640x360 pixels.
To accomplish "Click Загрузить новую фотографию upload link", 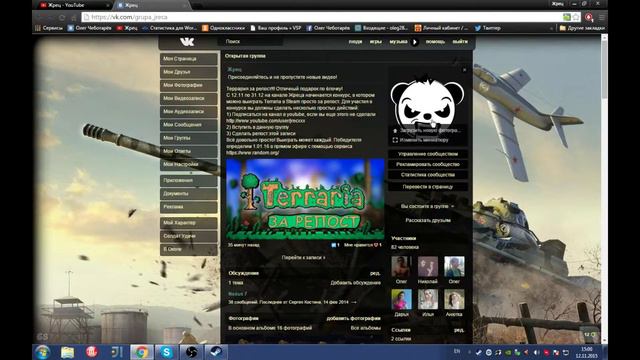I will tap(427, 131).
